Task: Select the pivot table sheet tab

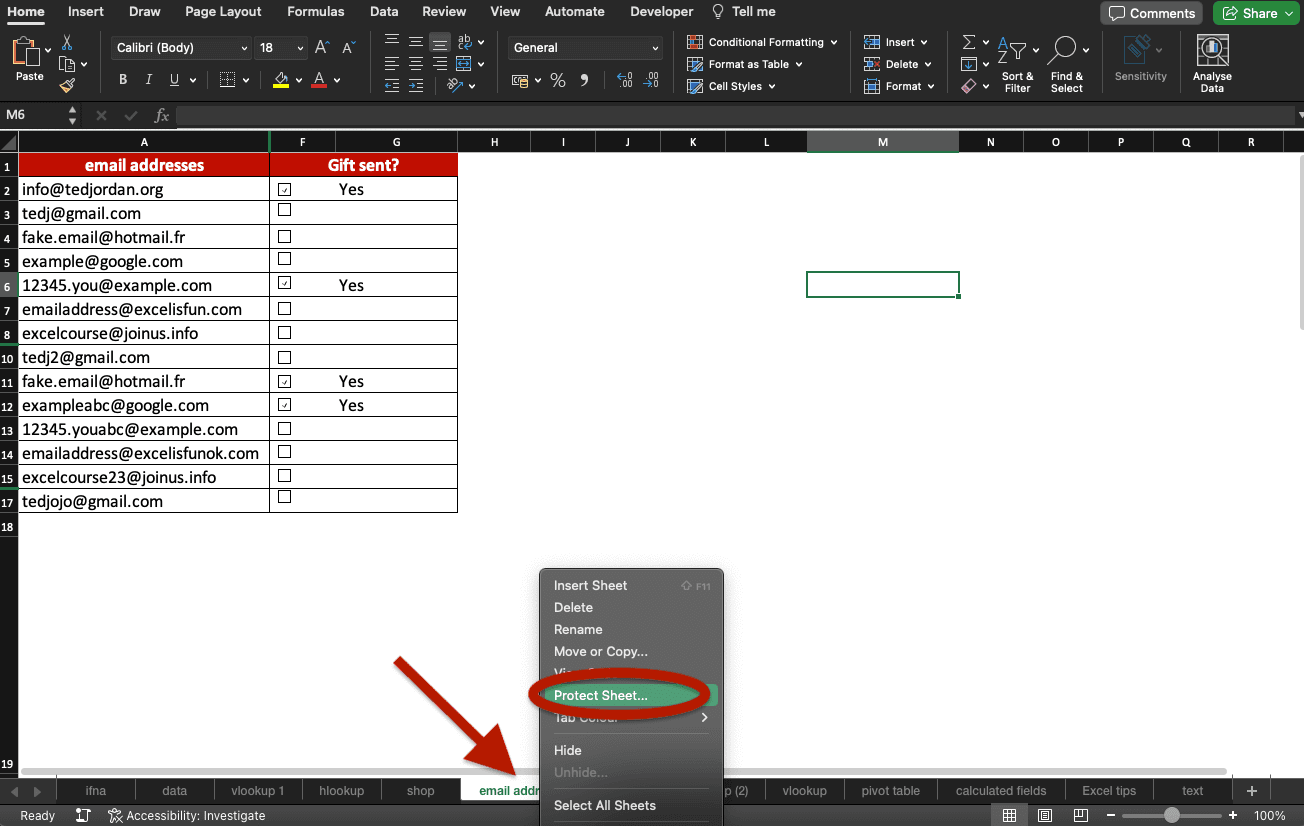Action: (x=890, y=790)
